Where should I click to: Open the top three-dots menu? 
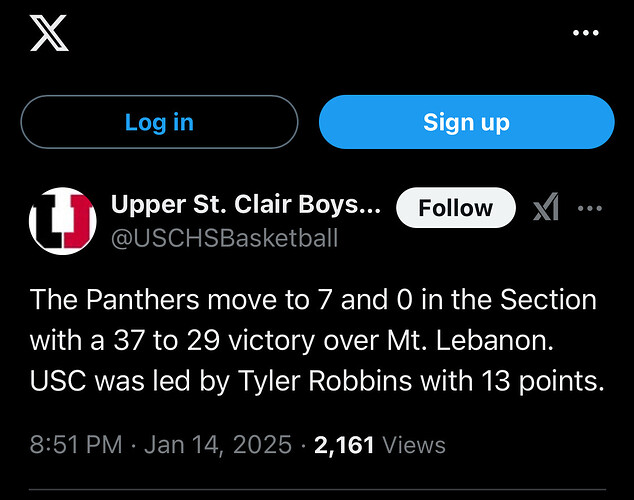(586, 33)
